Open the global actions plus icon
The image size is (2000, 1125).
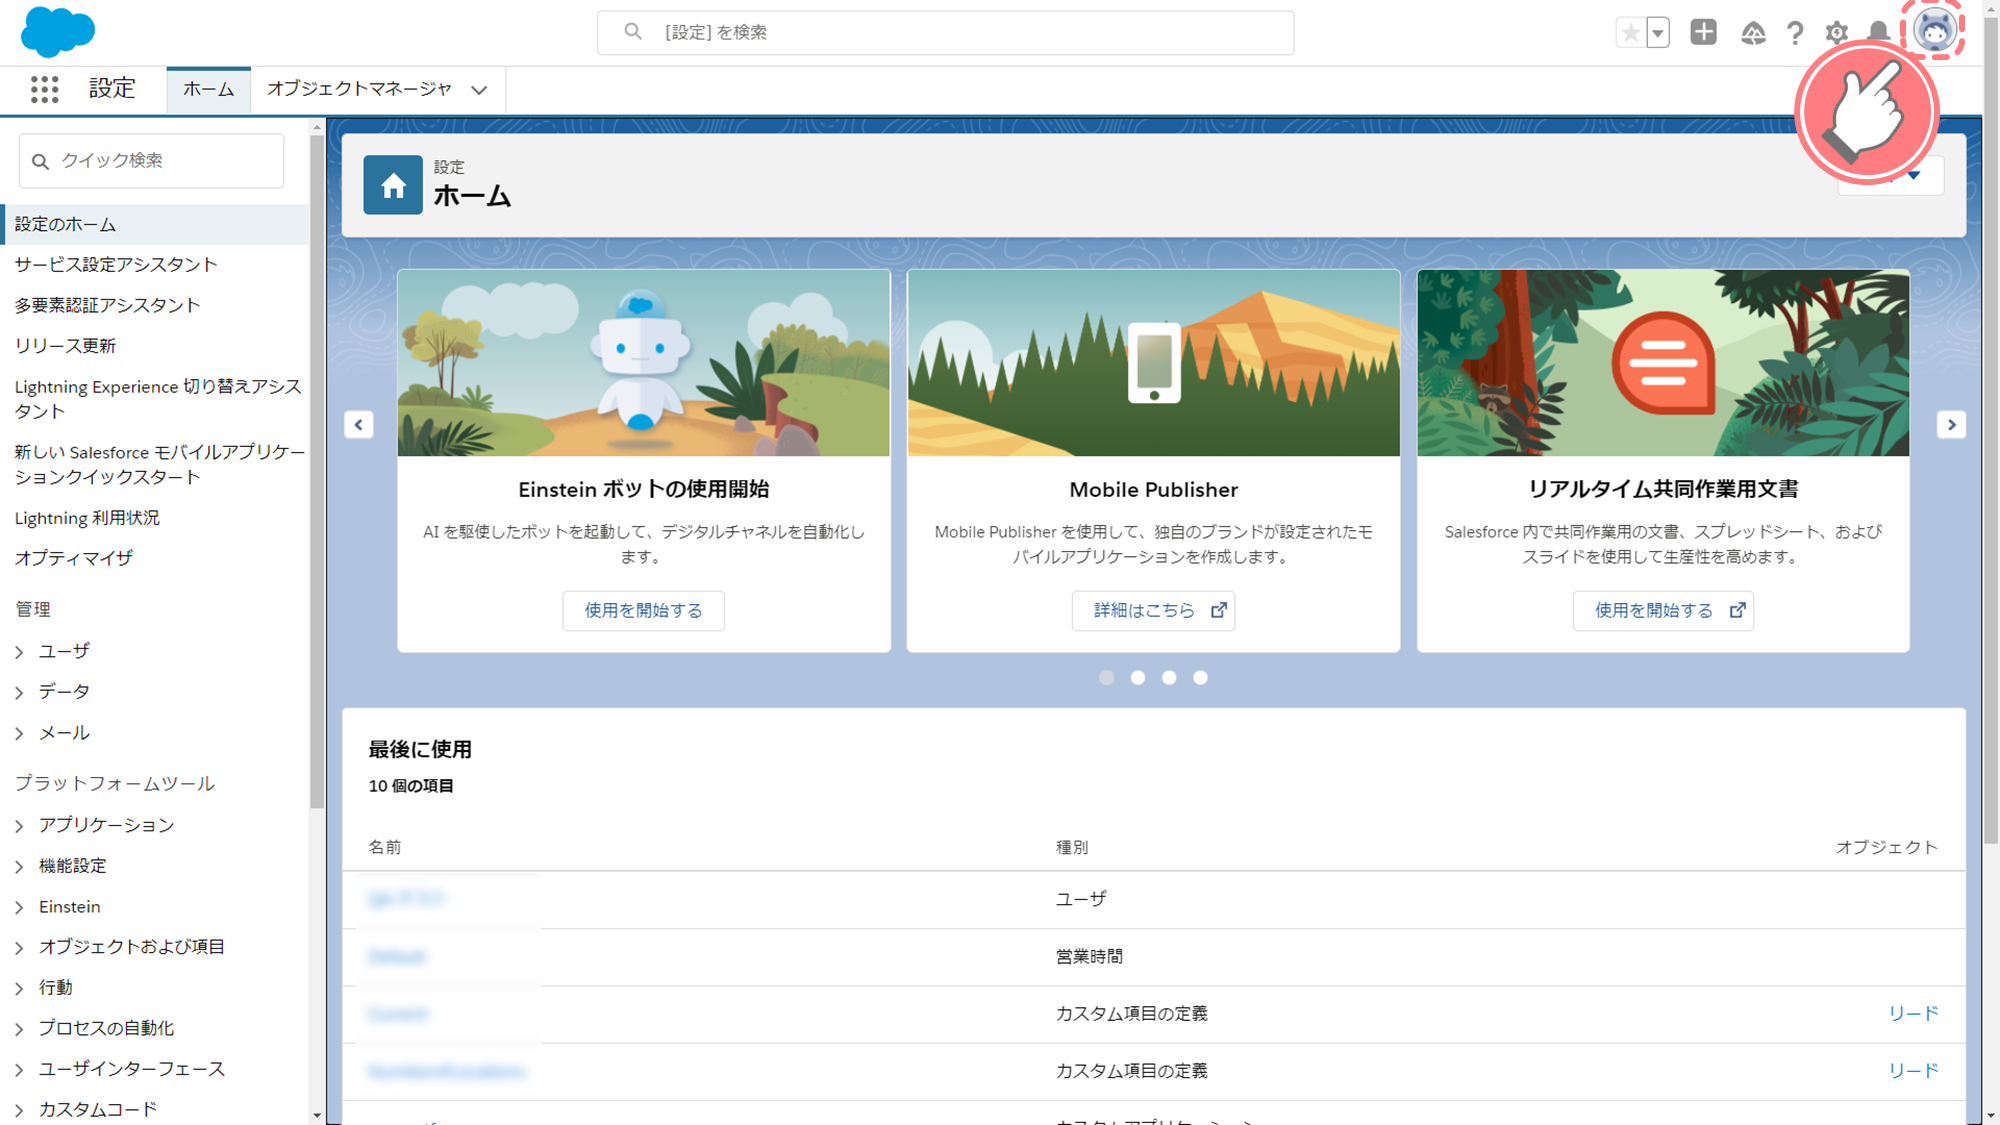(x=1703, y=32)
